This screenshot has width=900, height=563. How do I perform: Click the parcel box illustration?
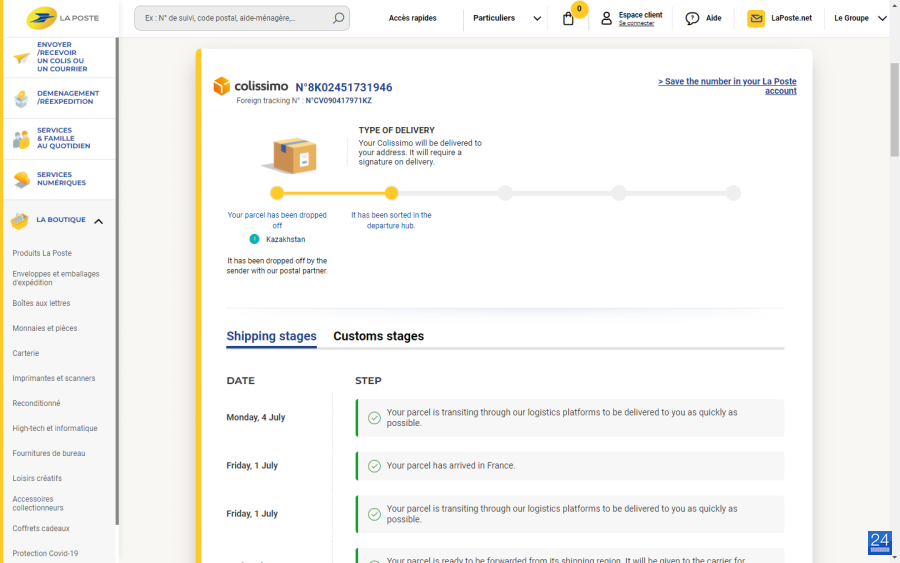point(290,155)
